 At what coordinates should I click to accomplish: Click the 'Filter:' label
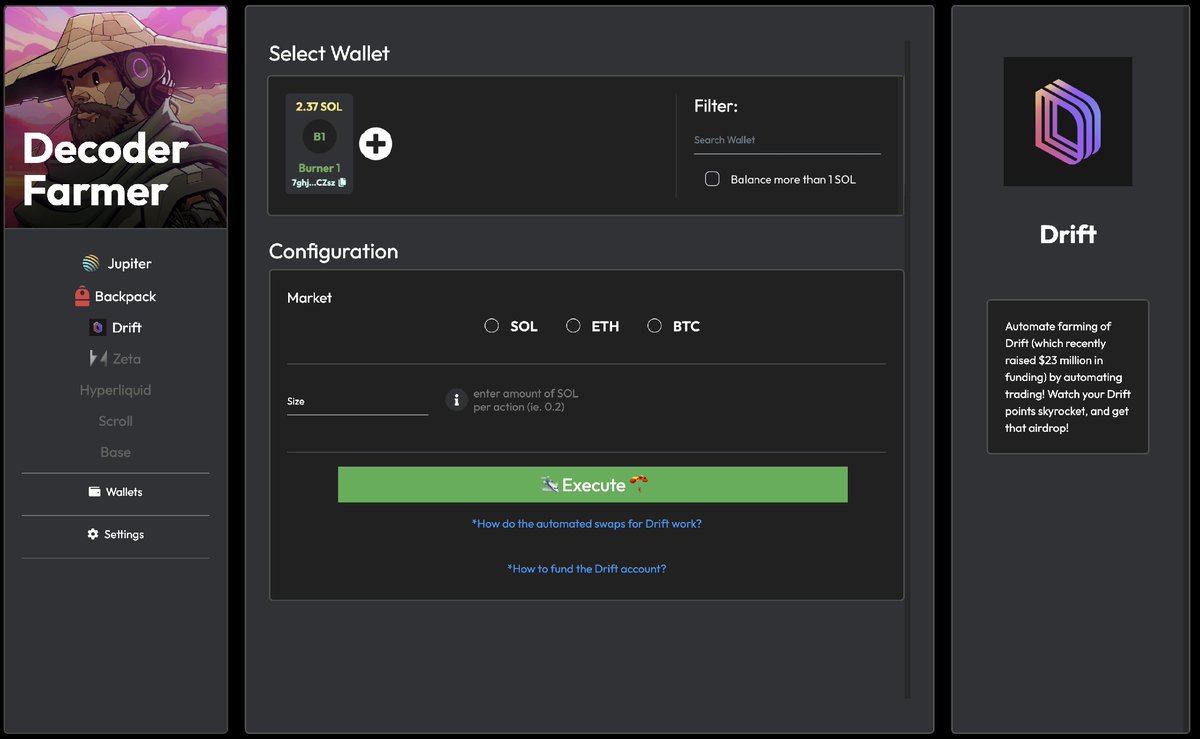(x=716, y=106)
